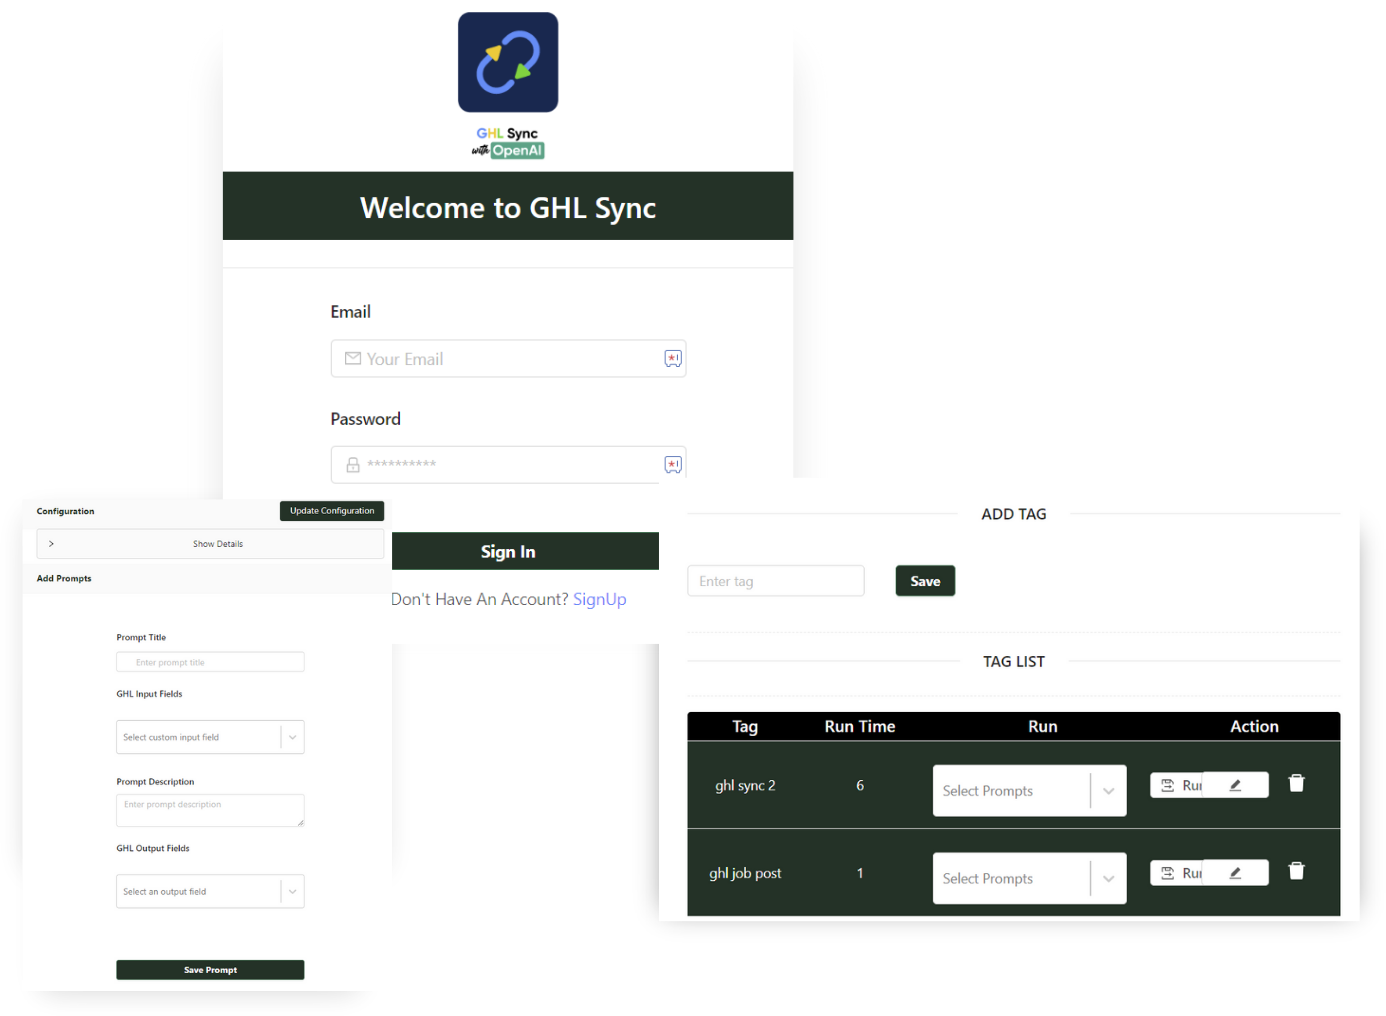Click the Save Prompt button
Screen dimensions: 1386x1016
click(210, 970)
